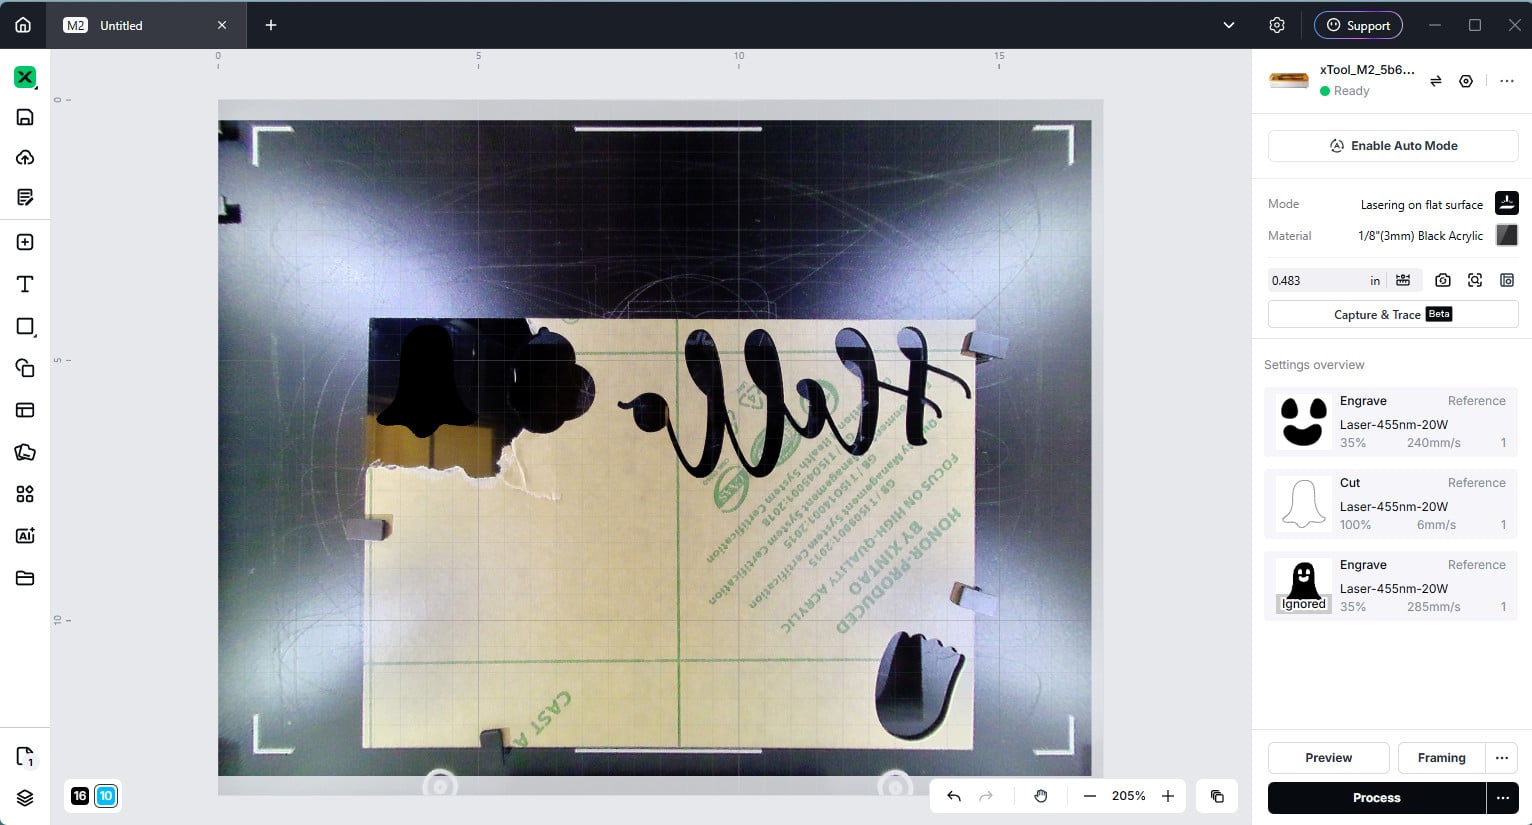Switch to the Untitled tab
This screenshot has width=1532, height=825.
[x=121, y=25]
